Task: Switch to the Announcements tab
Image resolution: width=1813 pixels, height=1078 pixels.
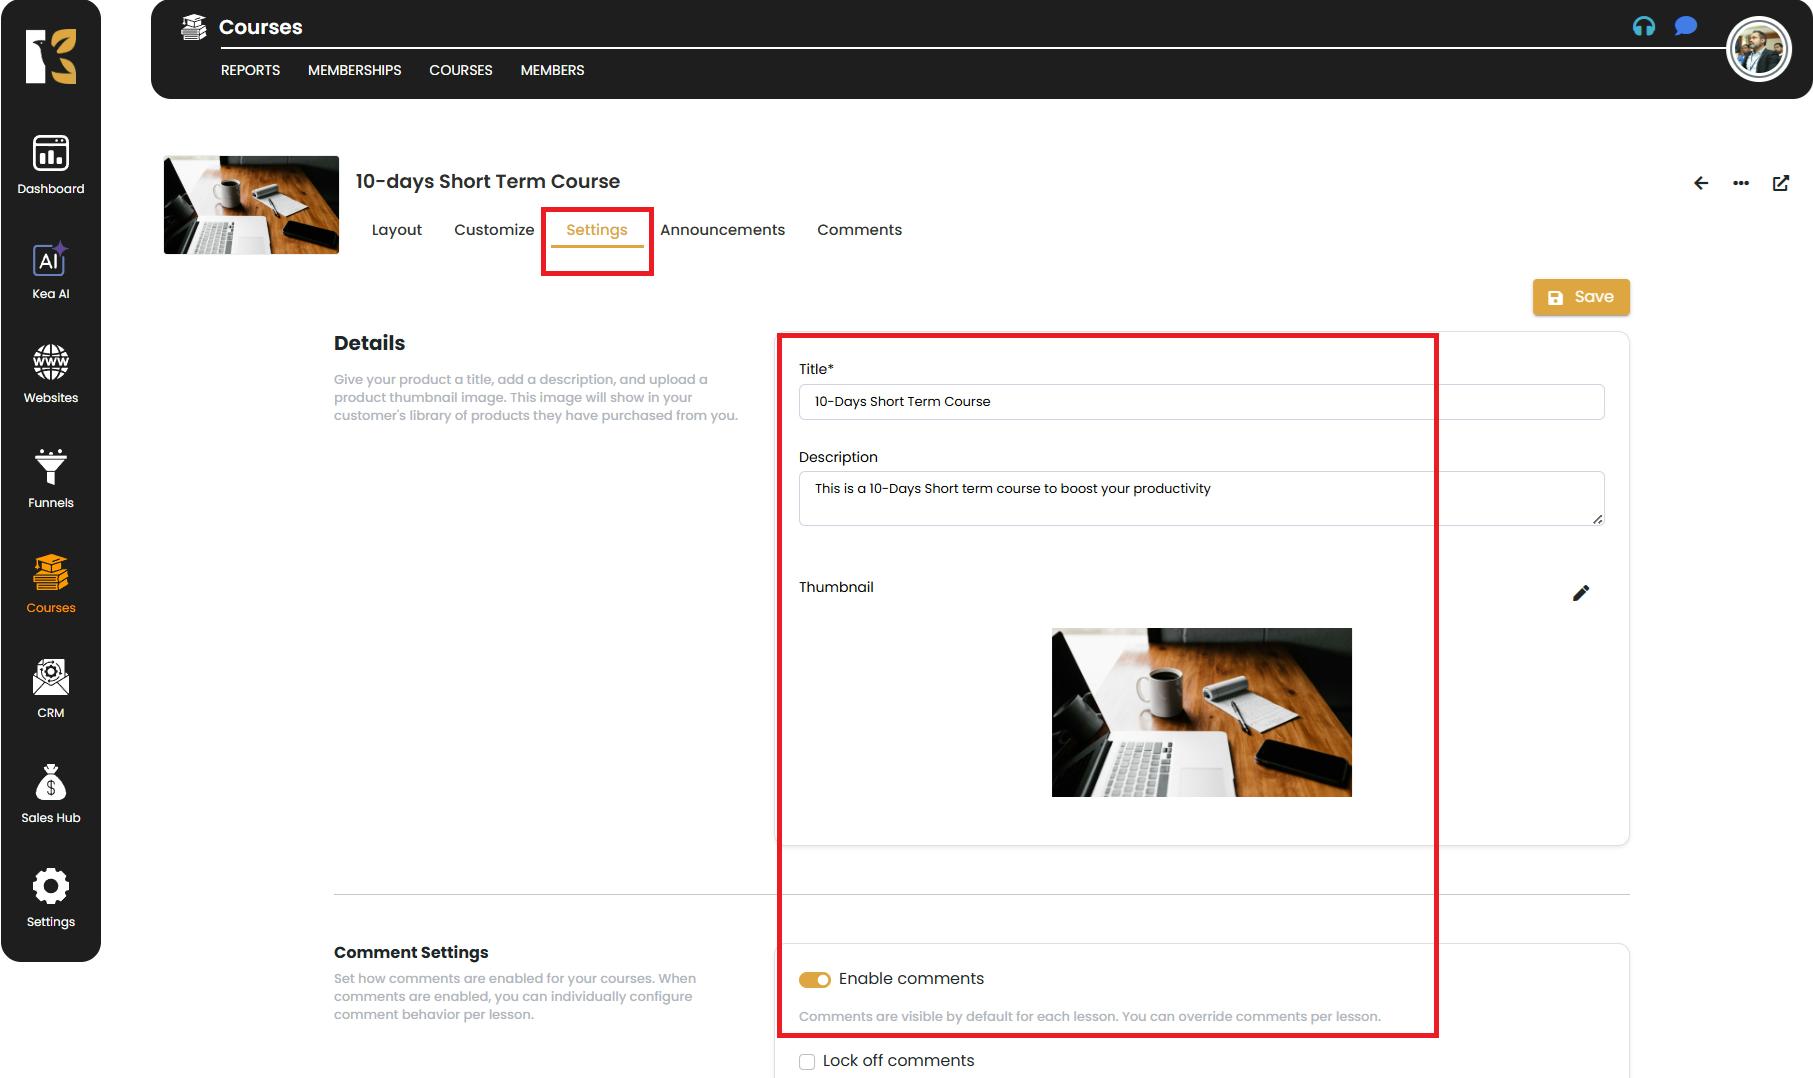Action: [722, 230]
